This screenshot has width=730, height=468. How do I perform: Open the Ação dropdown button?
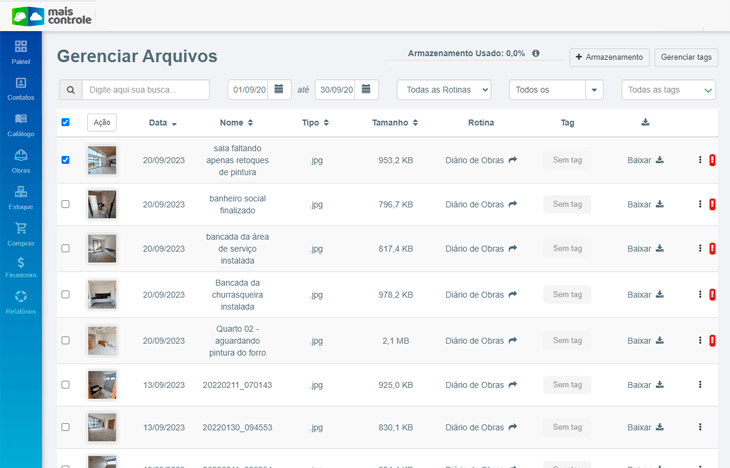pos(101,122)
